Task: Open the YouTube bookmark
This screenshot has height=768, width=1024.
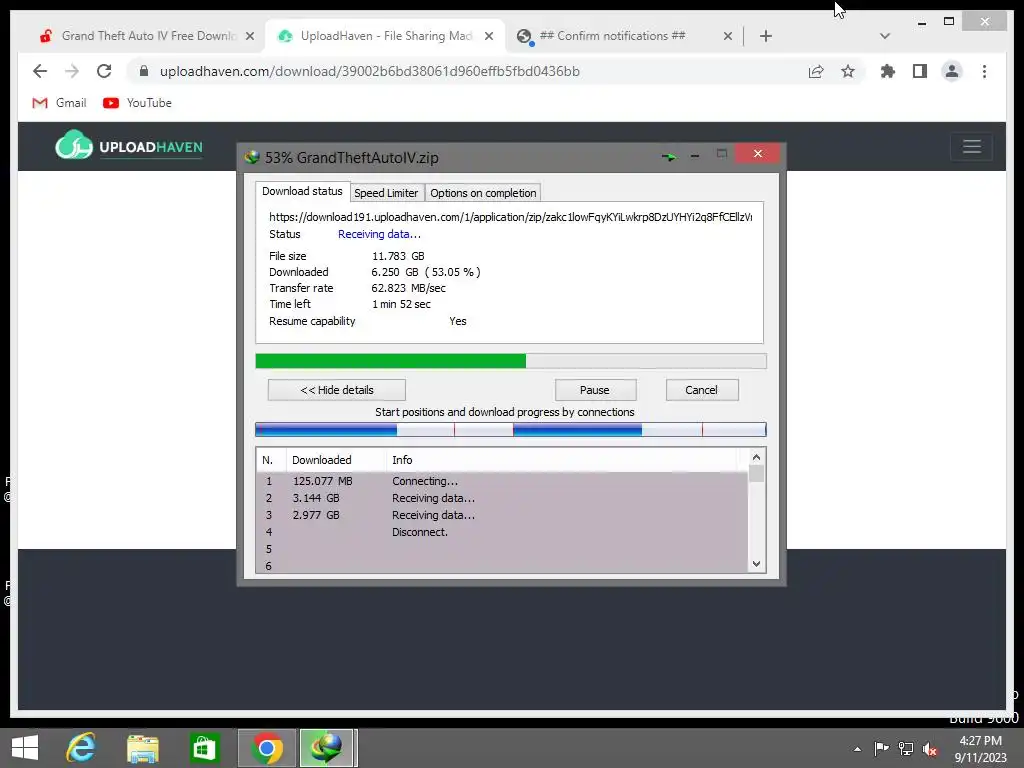Action: (x=138, y=103)
